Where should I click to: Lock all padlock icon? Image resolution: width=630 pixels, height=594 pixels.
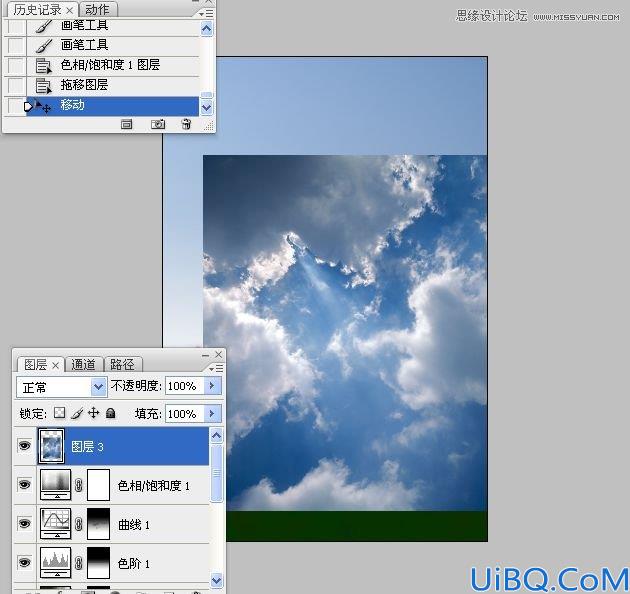point(110,413)
